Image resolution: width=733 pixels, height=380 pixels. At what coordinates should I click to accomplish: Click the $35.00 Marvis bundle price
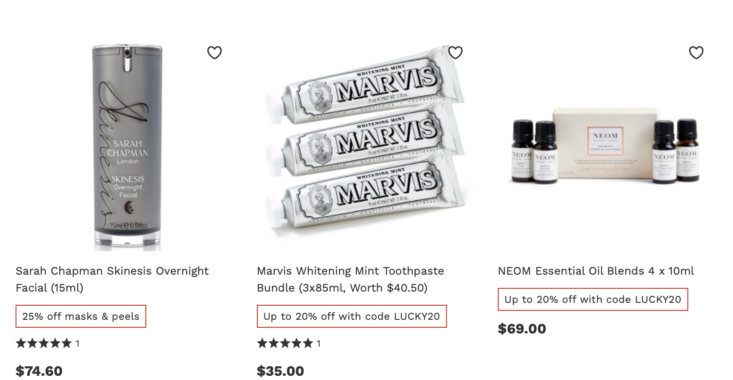click(x=280, y=371)
